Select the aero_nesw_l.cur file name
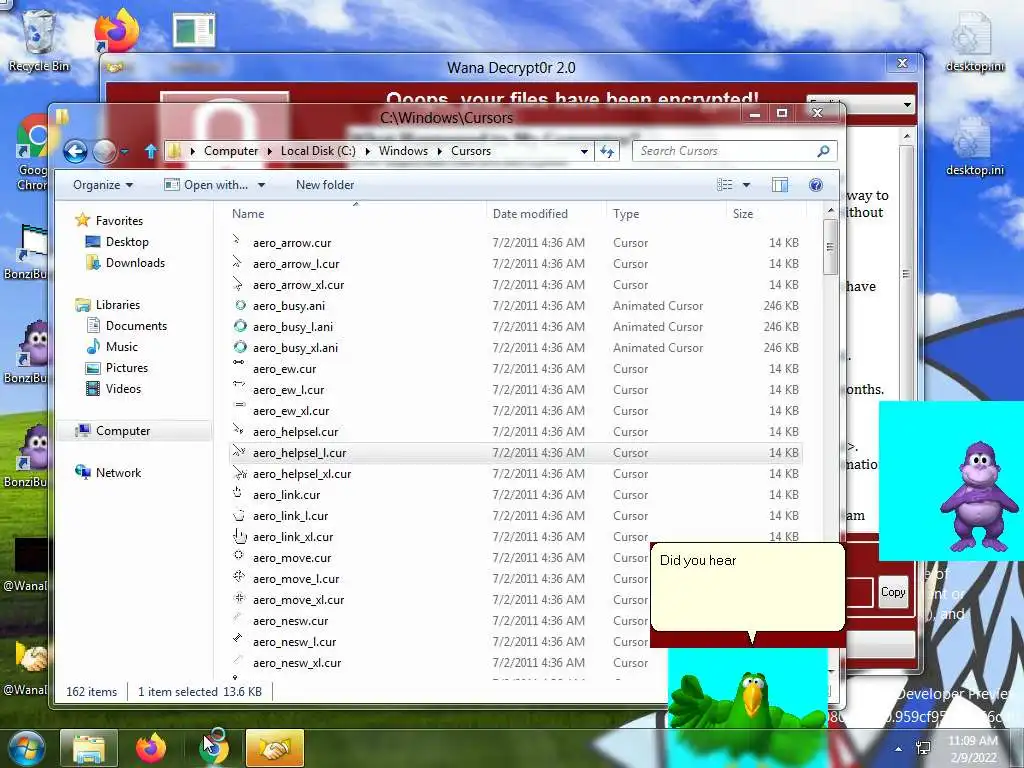 tap(295, 641)
